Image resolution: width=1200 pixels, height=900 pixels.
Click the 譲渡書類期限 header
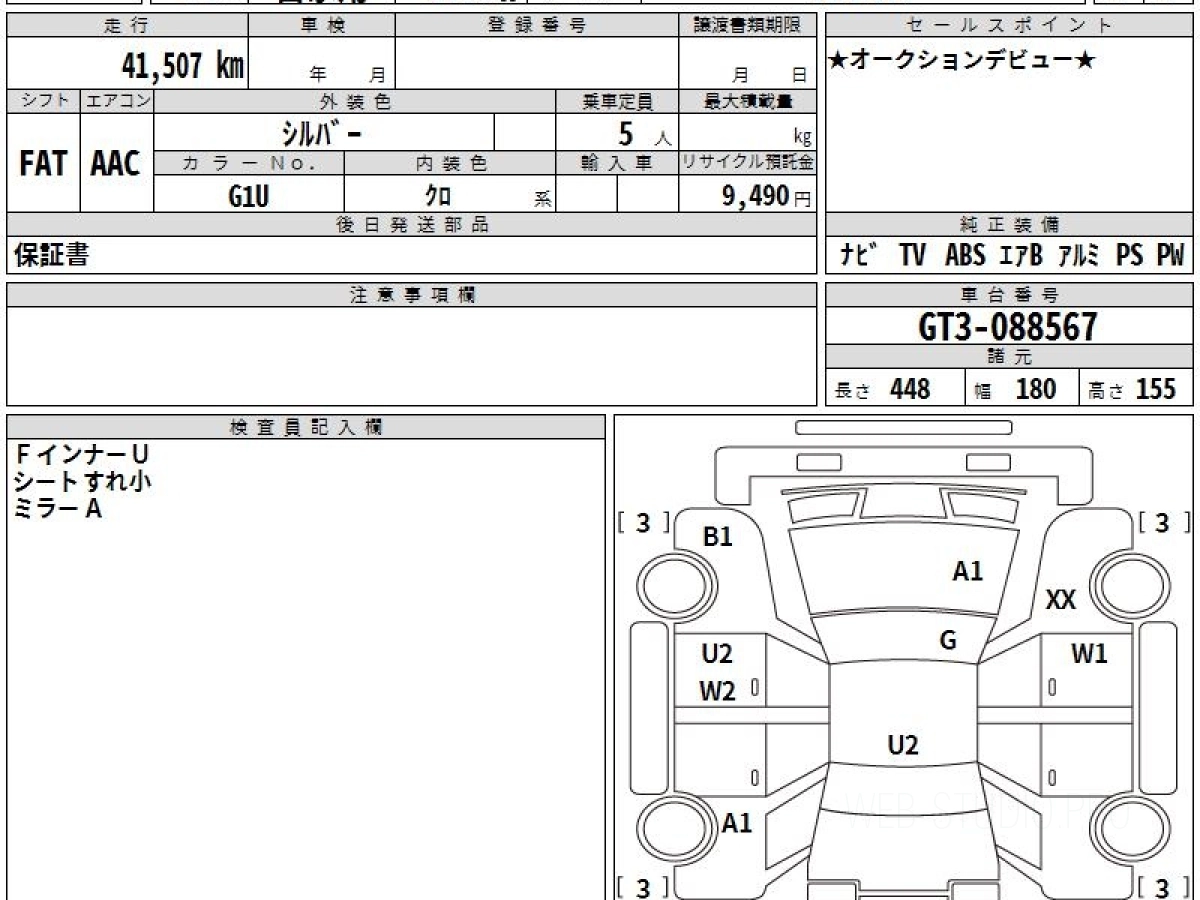click(x=748, y=26)
